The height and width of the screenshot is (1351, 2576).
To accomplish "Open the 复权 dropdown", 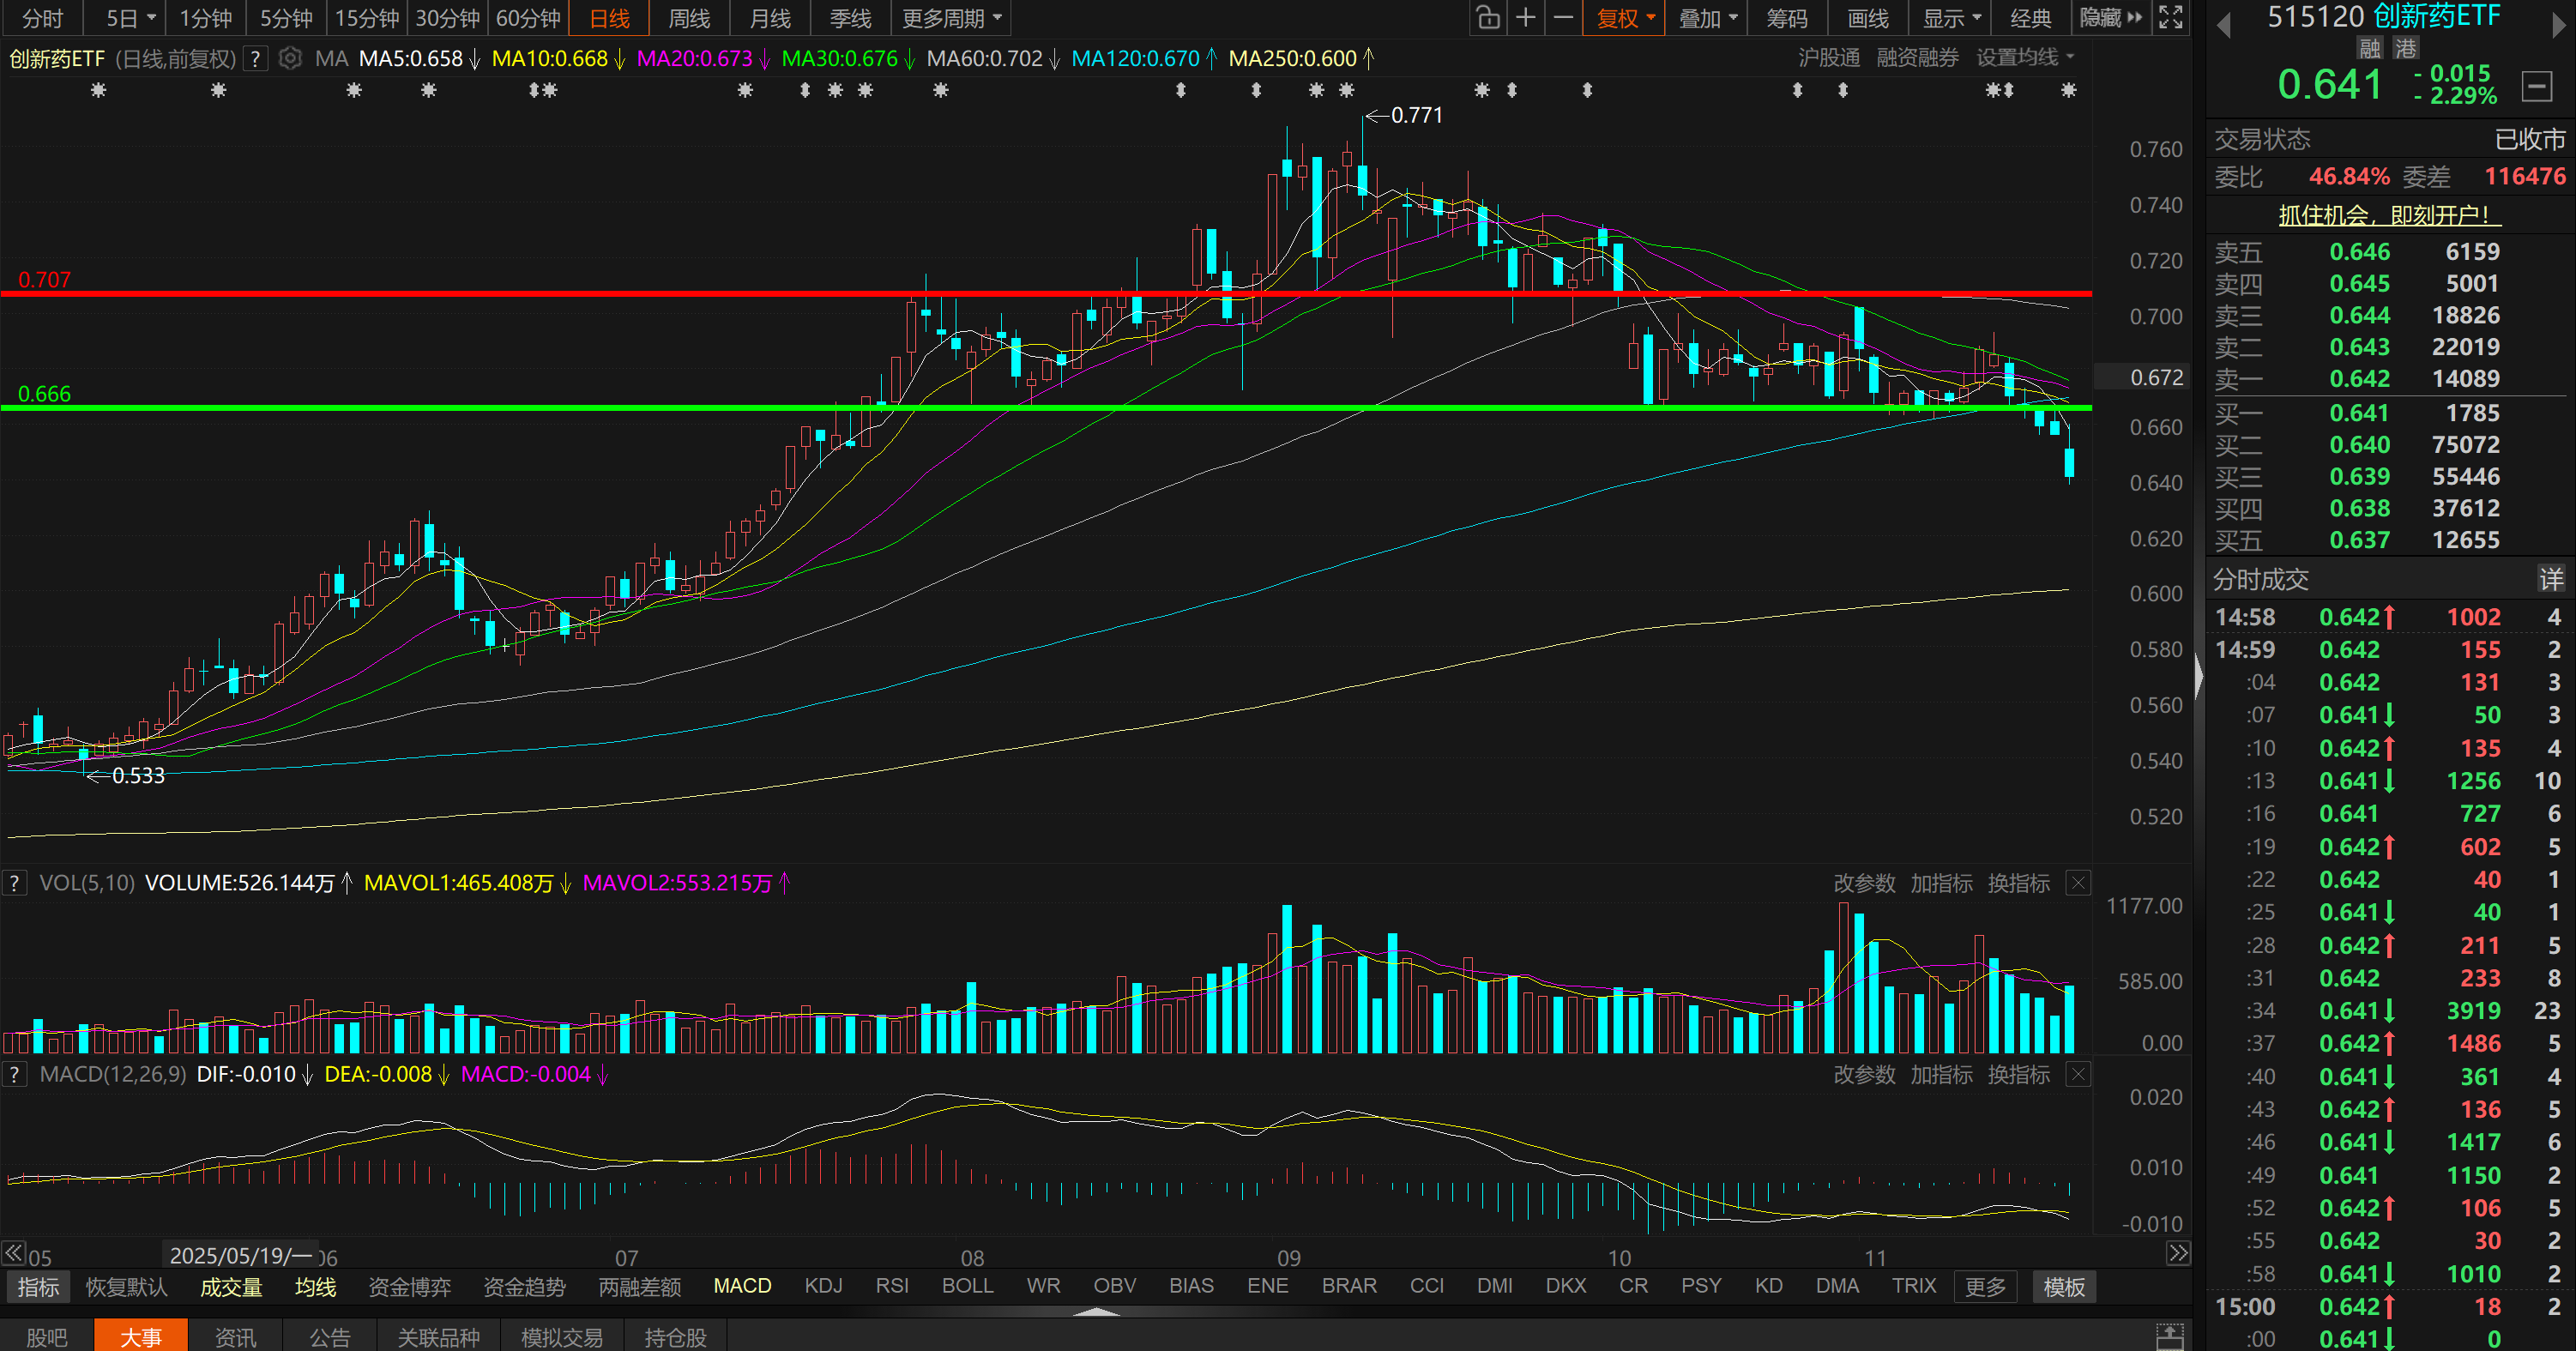I will coord(1625,18).
